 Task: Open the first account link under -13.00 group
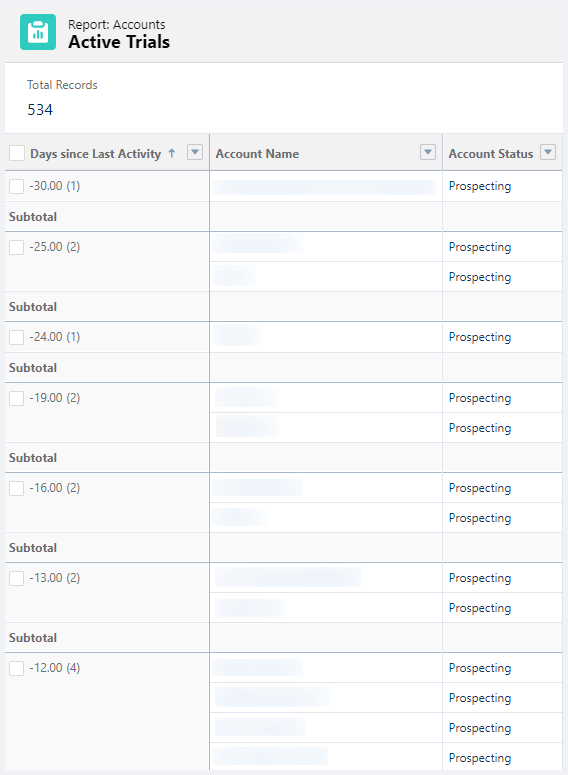pyautogui.click(x=288, y=577)
